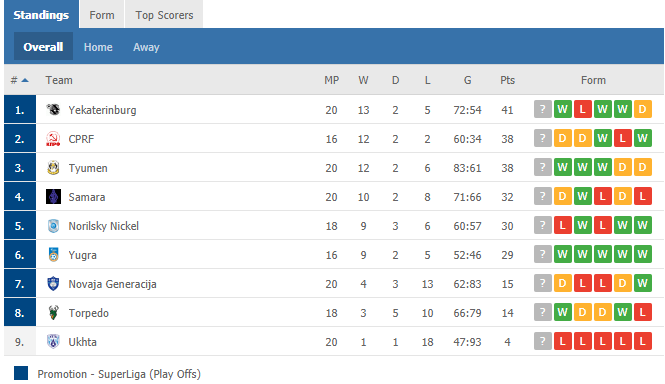This screenshot has height=384, width=665.
Task: Click Yekaterinburg's upcoming match question-mark icon
Action: pos(542,109)
